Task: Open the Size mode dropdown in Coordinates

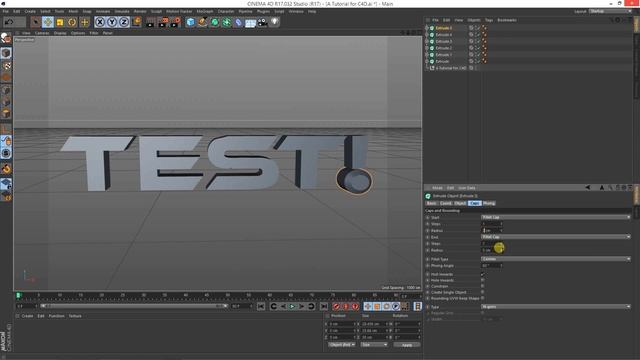Action: point(373,345)
